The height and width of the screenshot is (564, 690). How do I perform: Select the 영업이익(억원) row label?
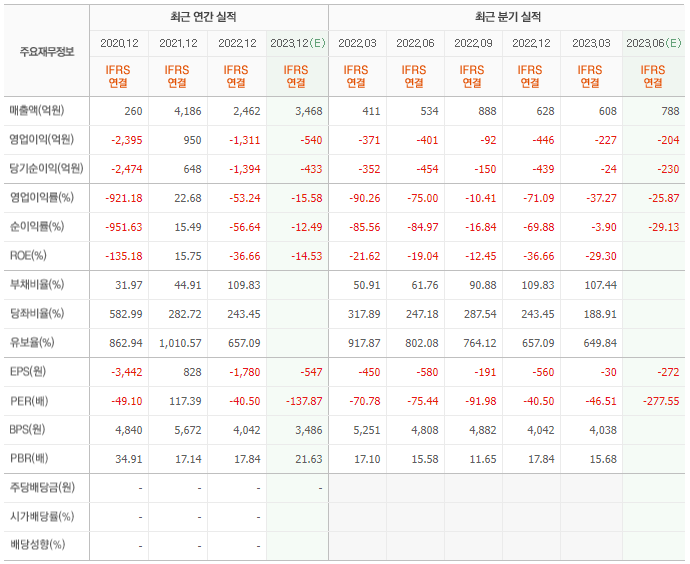coord(41,139)
